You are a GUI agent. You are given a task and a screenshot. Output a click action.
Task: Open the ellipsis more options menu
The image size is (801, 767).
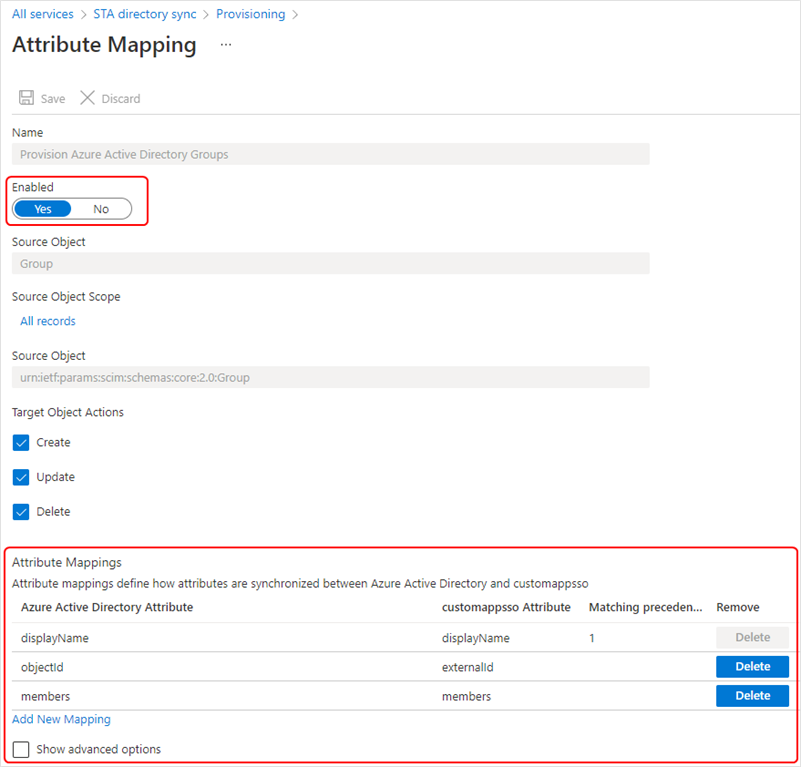point(226,45)
